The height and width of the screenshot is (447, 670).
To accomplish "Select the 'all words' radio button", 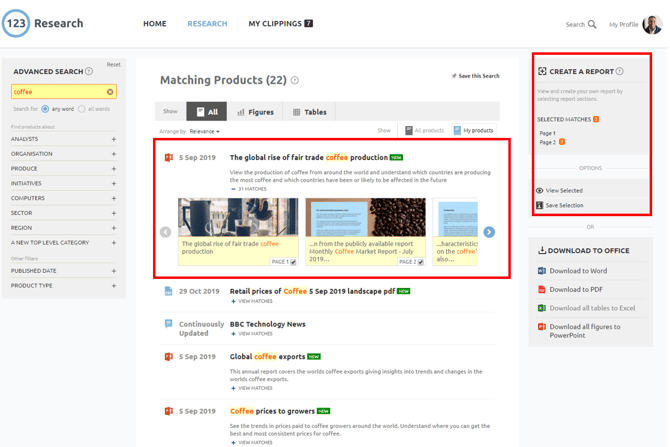I will 82,109.
